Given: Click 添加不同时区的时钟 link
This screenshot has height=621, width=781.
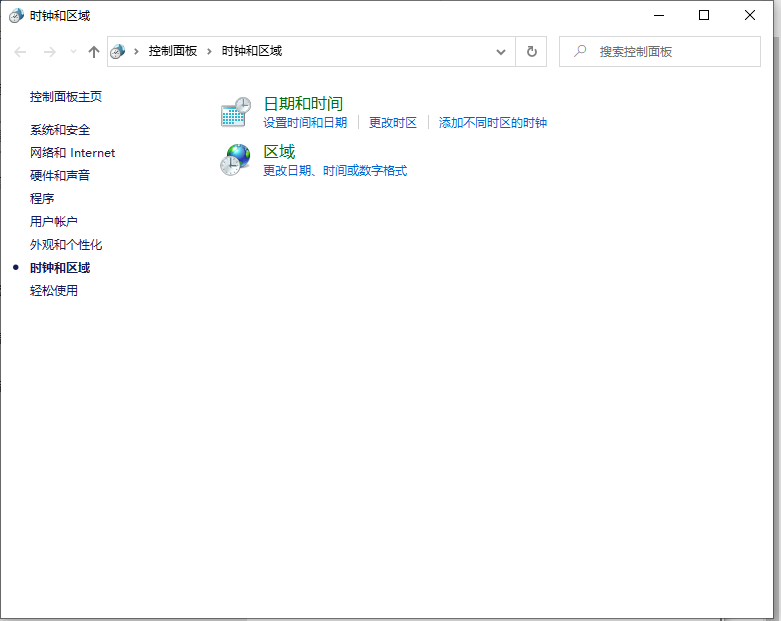Looking at the screenshot, I should click(x=493, y=123).
